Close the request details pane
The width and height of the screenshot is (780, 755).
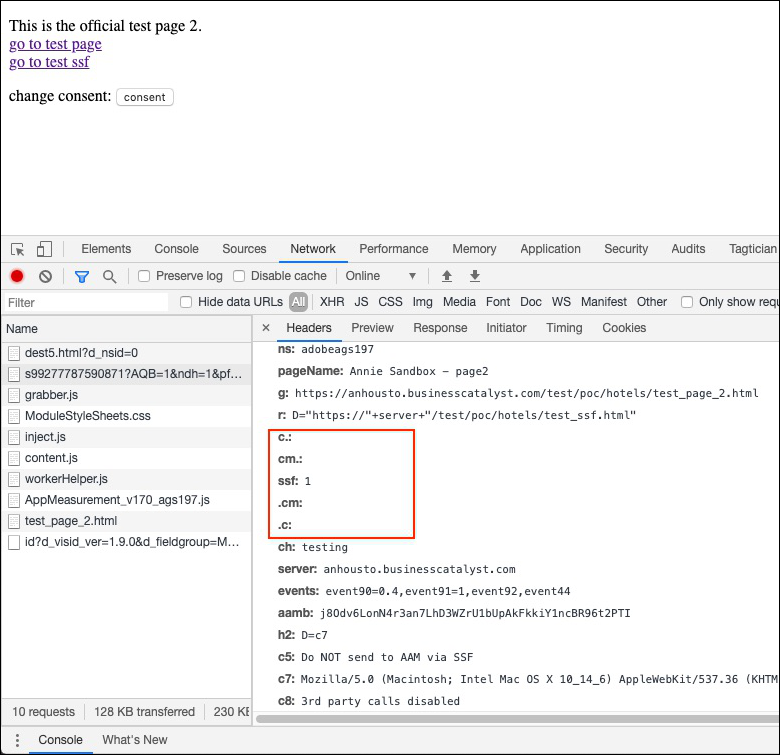pos(266,328)
